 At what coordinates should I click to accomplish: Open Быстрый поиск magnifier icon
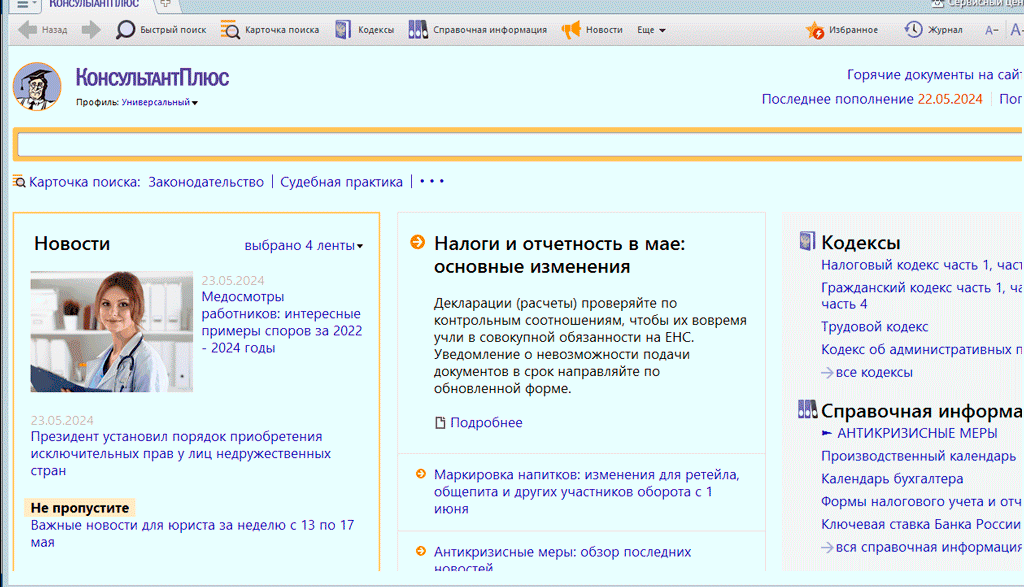coord(126,30)
